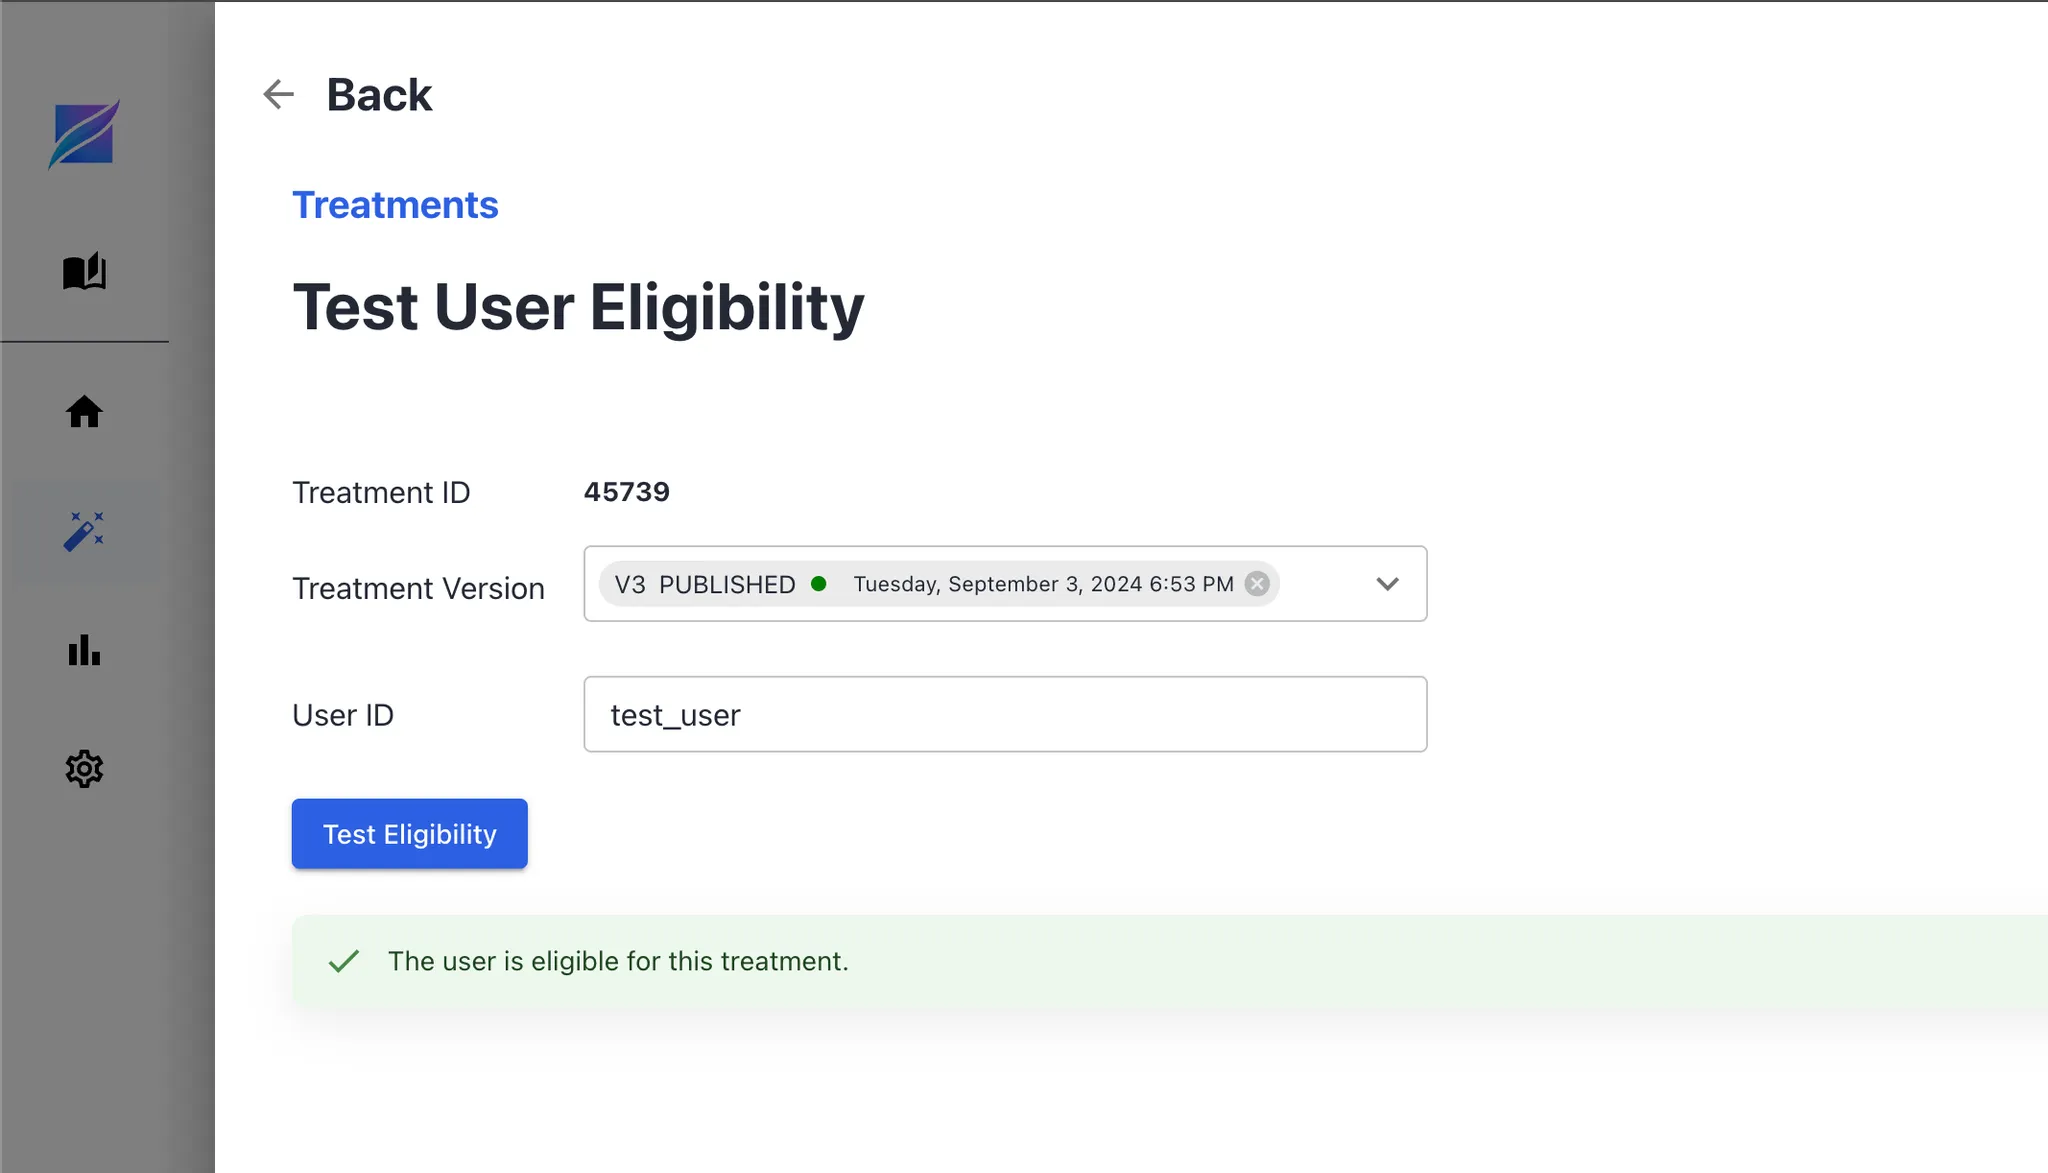The image size is (2048, 1173).
Task: Select the magic wand treatments icon
Action: 84,531
